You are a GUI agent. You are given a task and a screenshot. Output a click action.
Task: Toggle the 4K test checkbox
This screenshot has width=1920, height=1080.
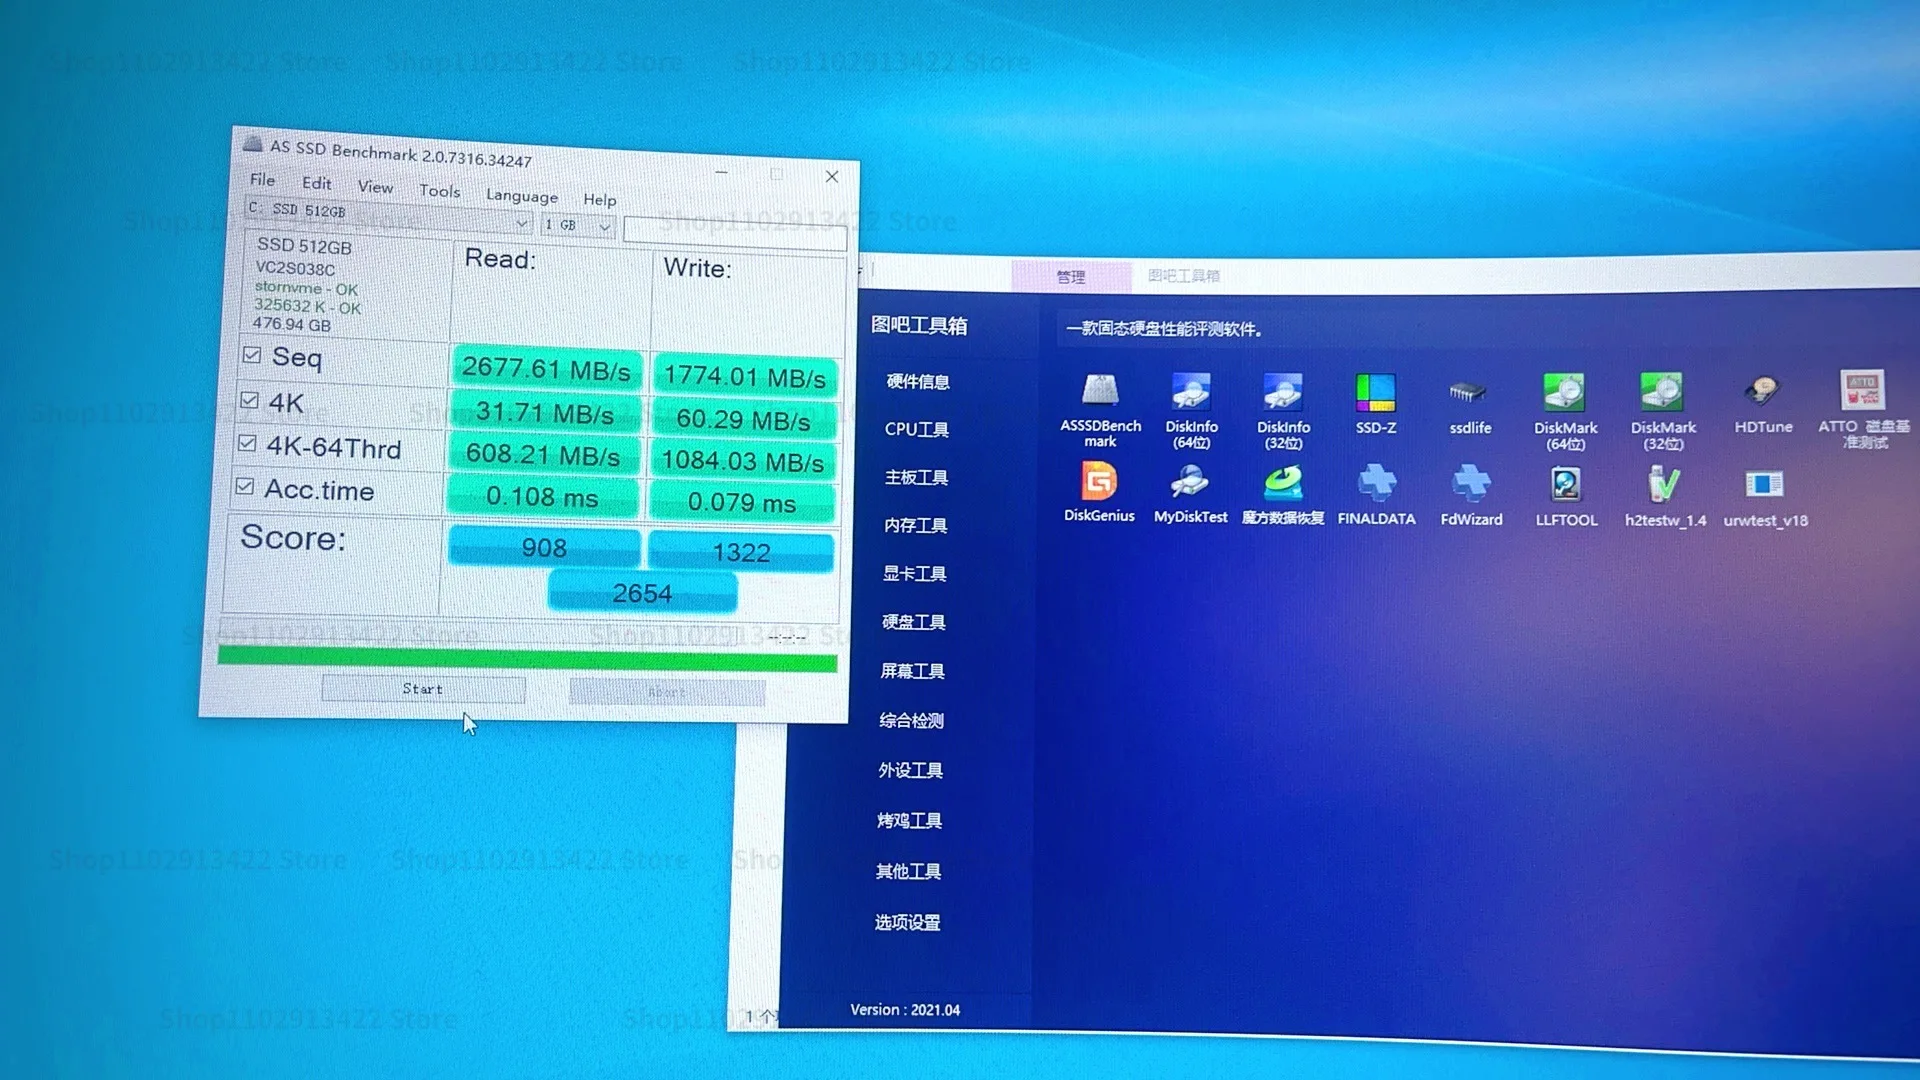click(250, 400)
